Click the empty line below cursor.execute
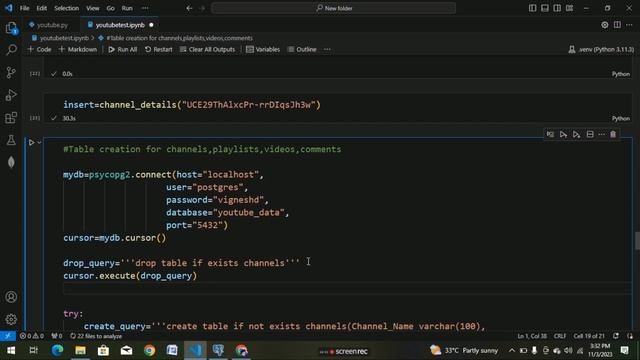Viewport: 640px width, 360px height. [347, 289]
